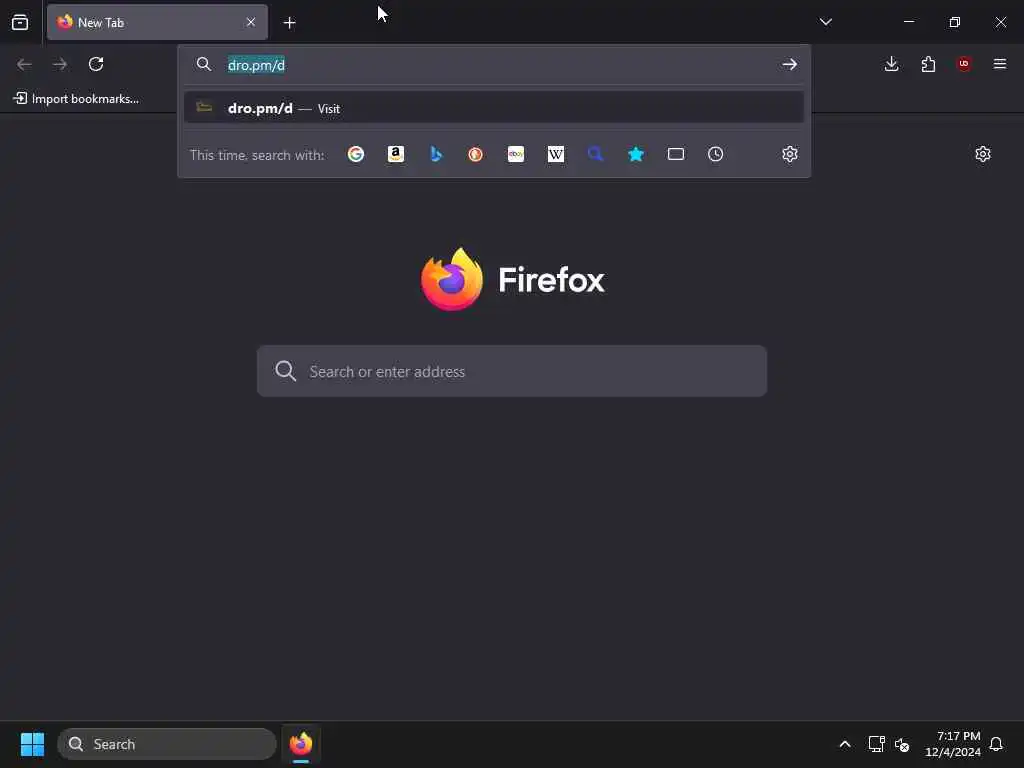Search this time with DuckDuckGo
1024x768 pixels.
tap(475, 154)
